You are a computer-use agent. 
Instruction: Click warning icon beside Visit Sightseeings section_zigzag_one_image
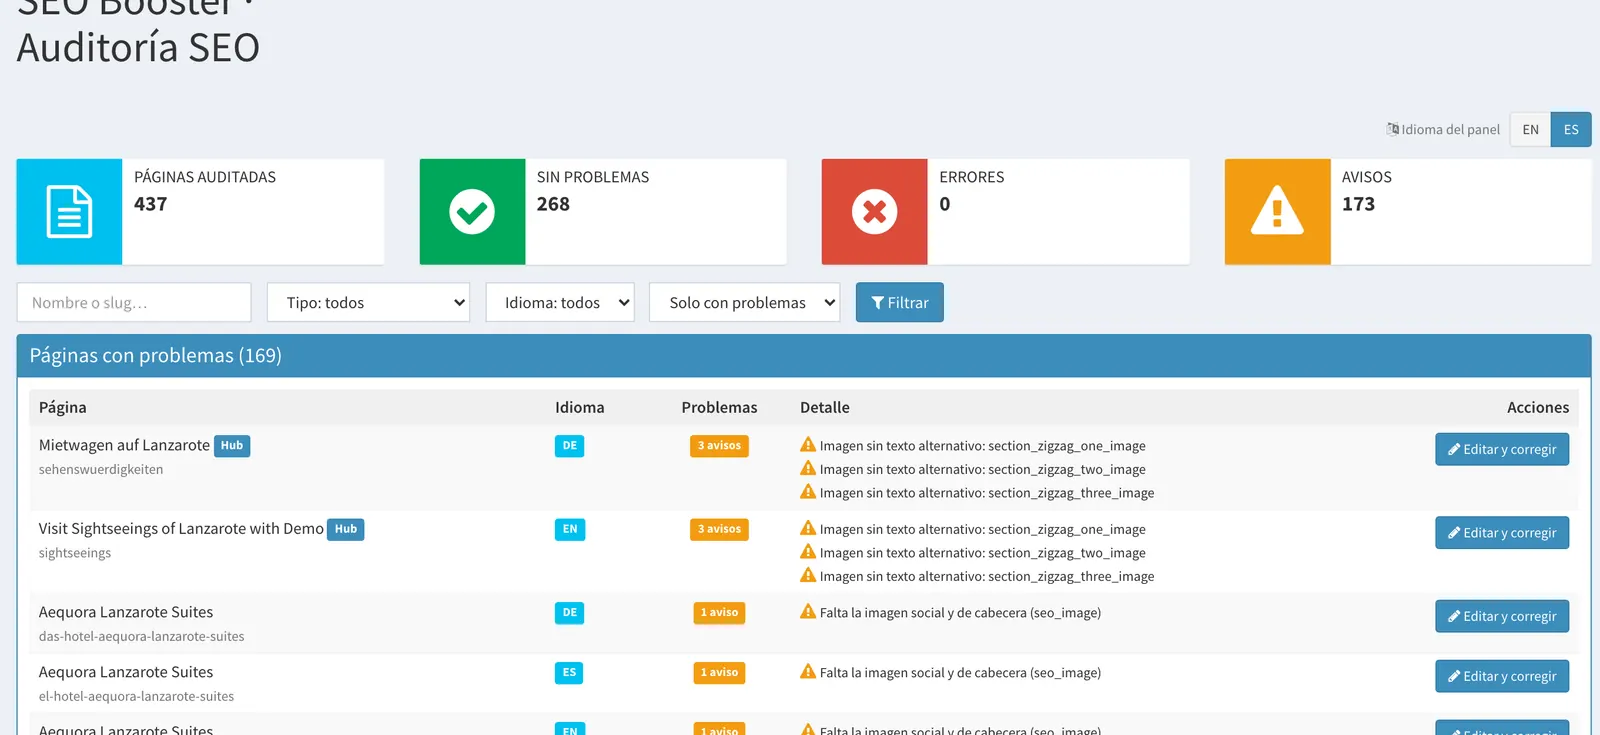[x=808, y=528]
